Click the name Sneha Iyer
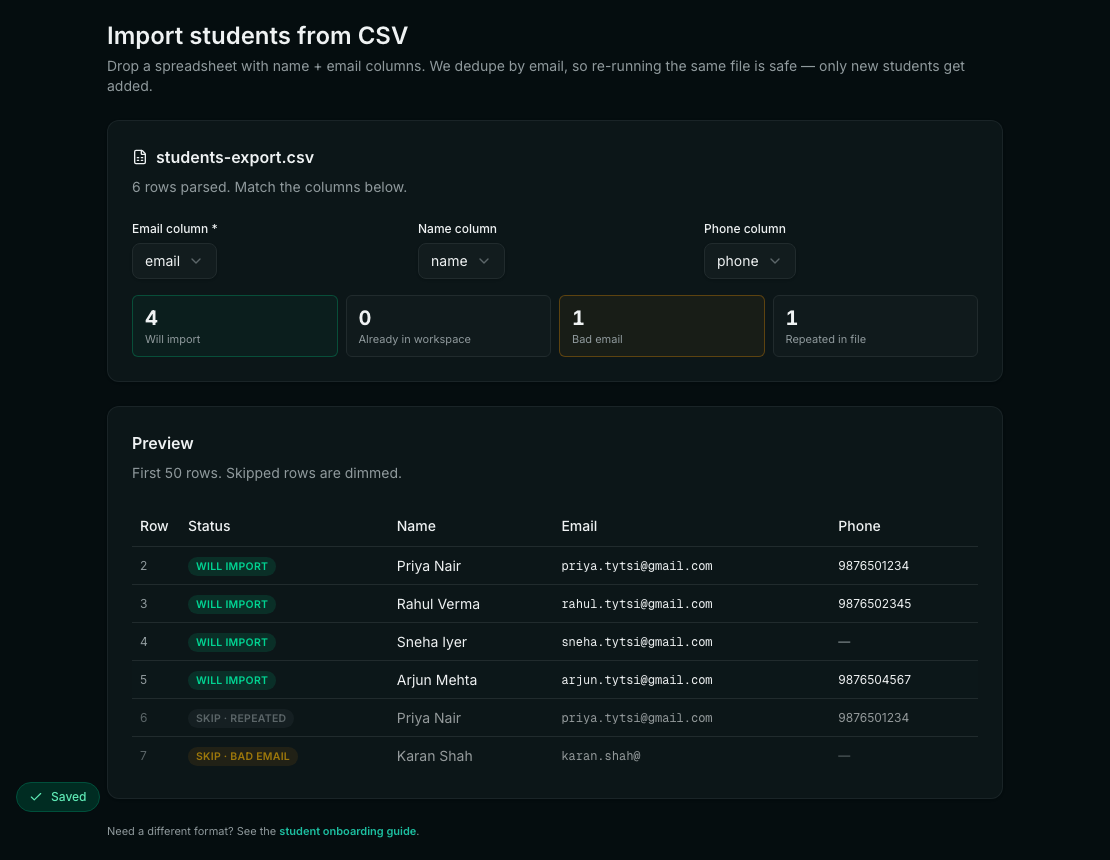 (x=432, y=642)
